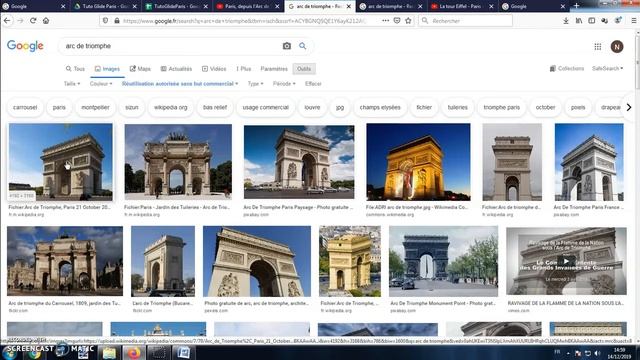Open the browser home page icon
640x360 pixels.
click(x=46, y=20)
